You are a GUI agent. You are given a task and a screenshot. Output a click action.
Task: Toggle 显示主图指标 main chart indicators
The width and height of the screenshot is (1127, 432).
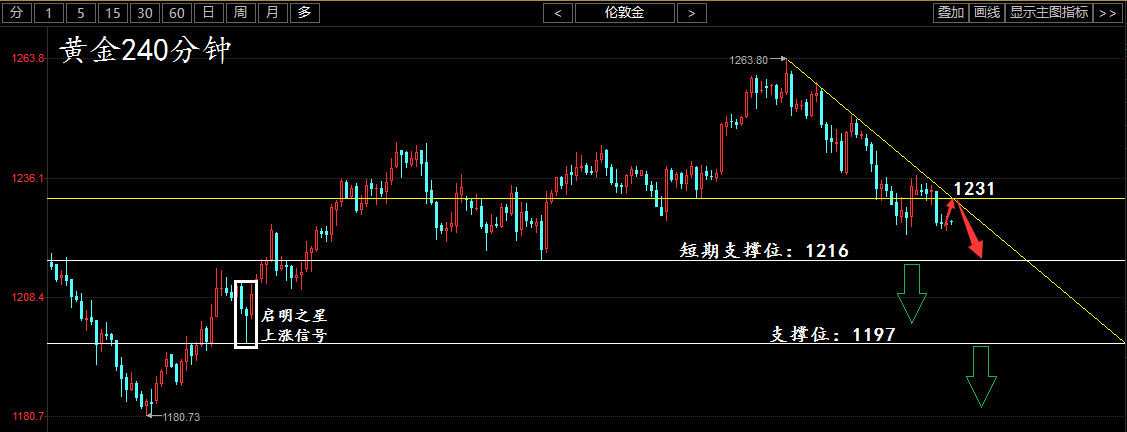(1049, 13)
